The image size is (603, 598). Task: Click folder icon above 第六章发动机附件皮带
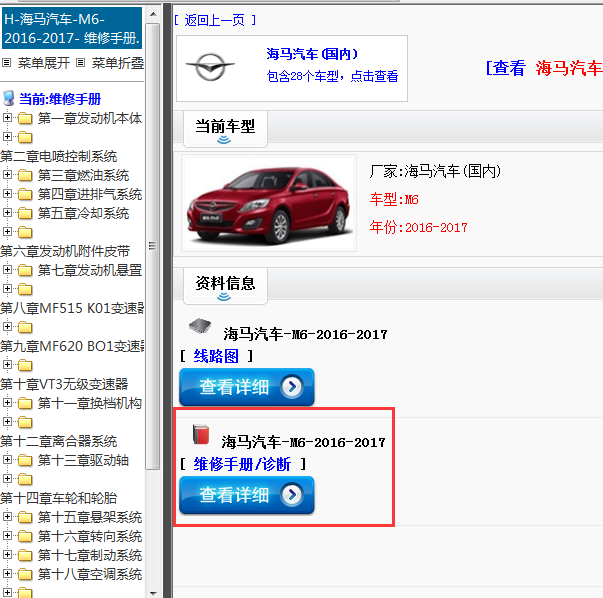25,232
